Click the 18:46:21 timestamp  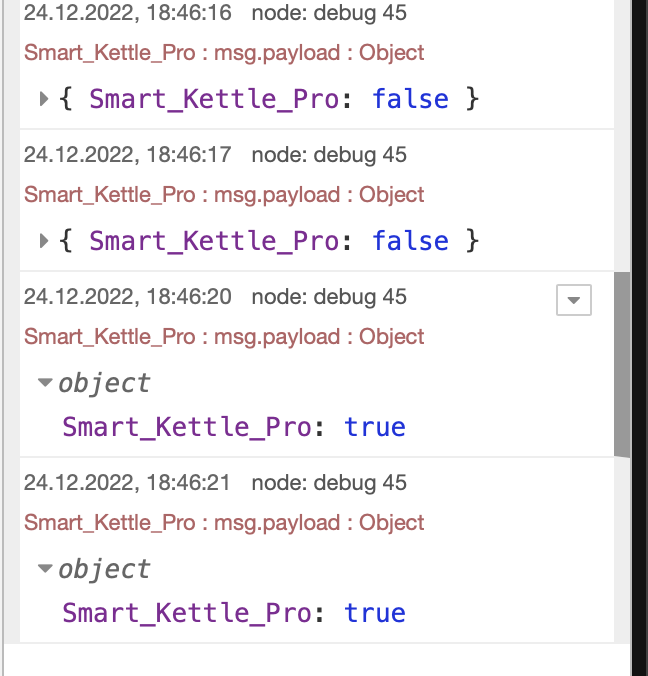128,483
